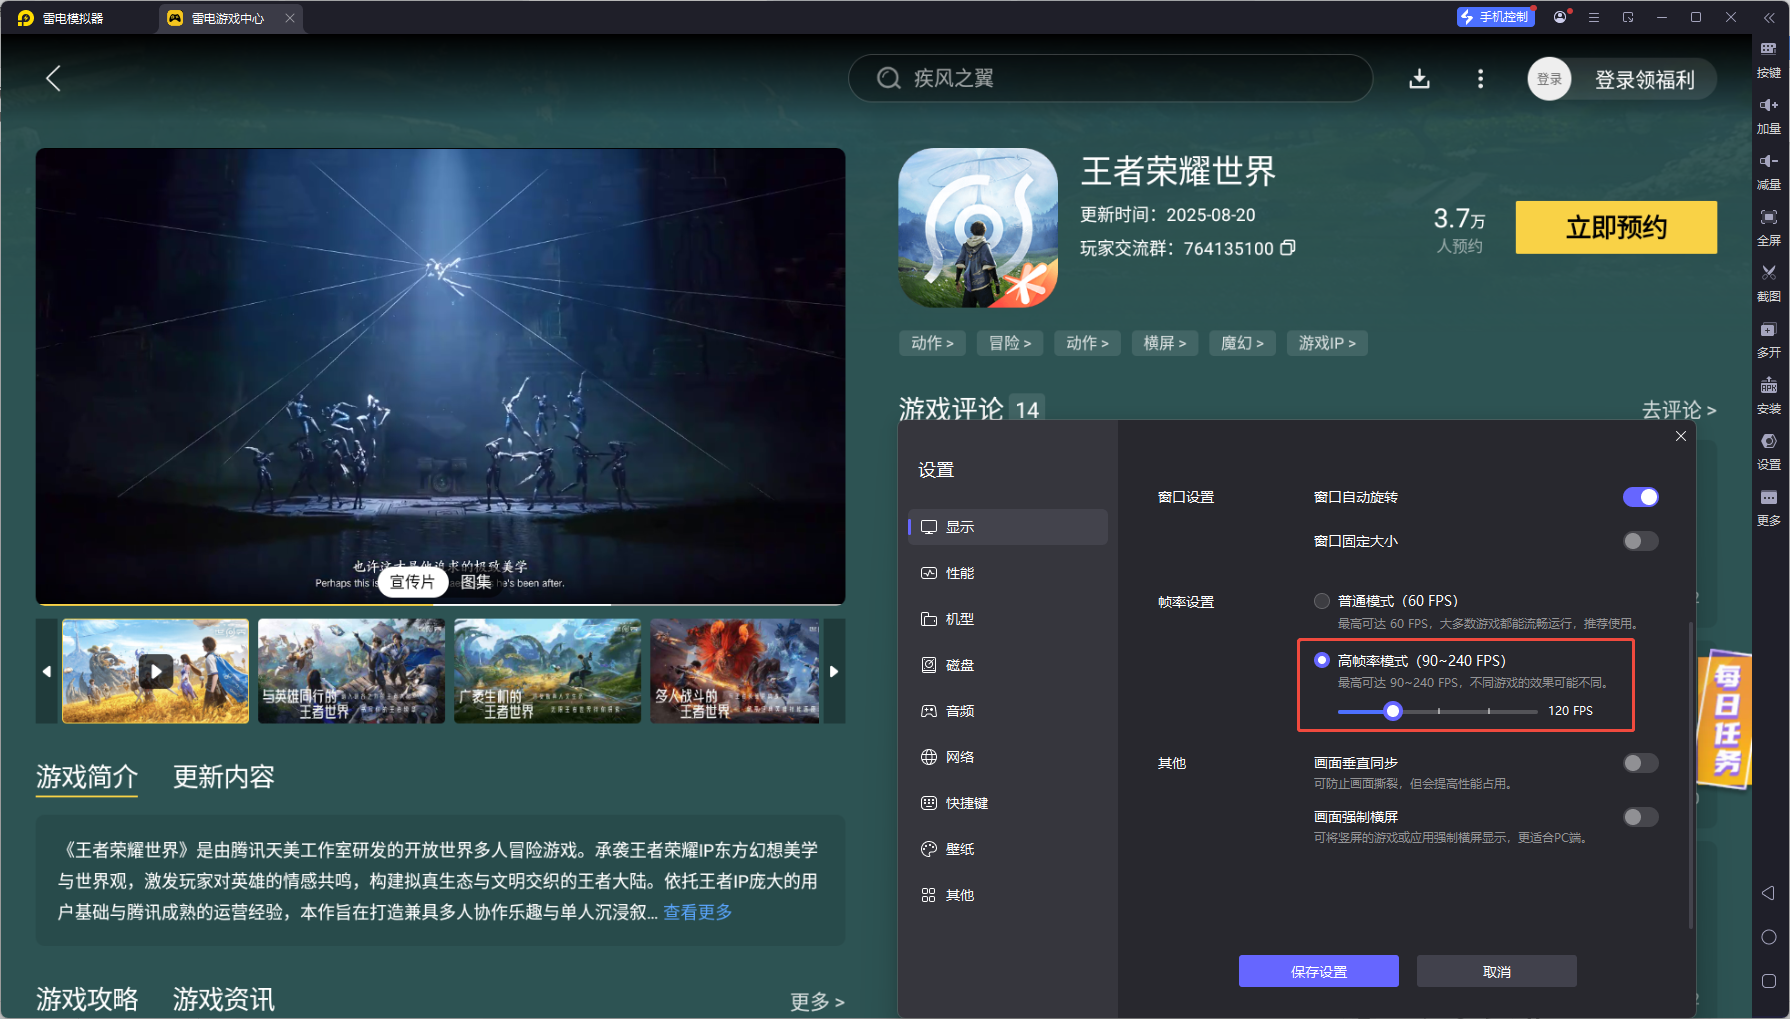Open the user account icon in title bar

(1560, 17)
